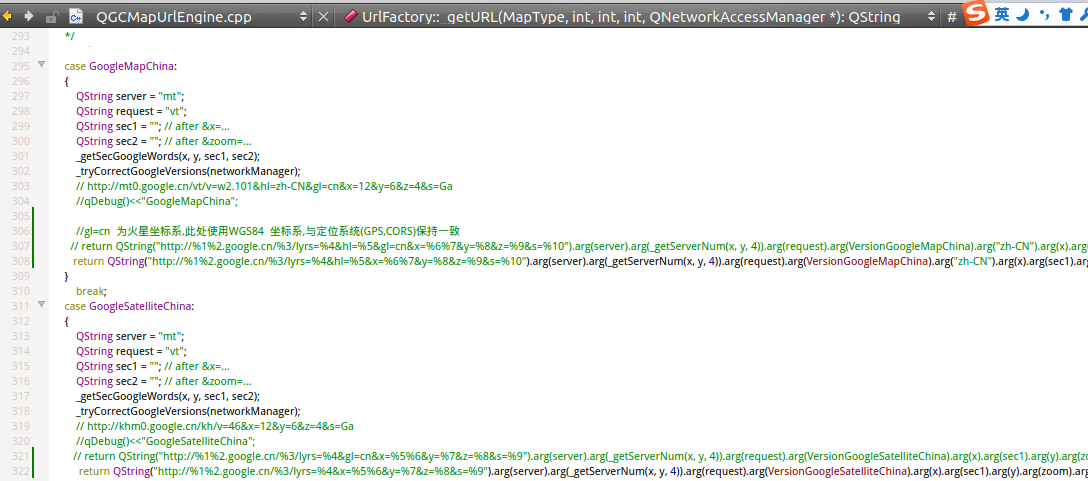
Task: Place cursor on 'case GoogleSatelliteChina:' text
Action: [x=130, y=306]
